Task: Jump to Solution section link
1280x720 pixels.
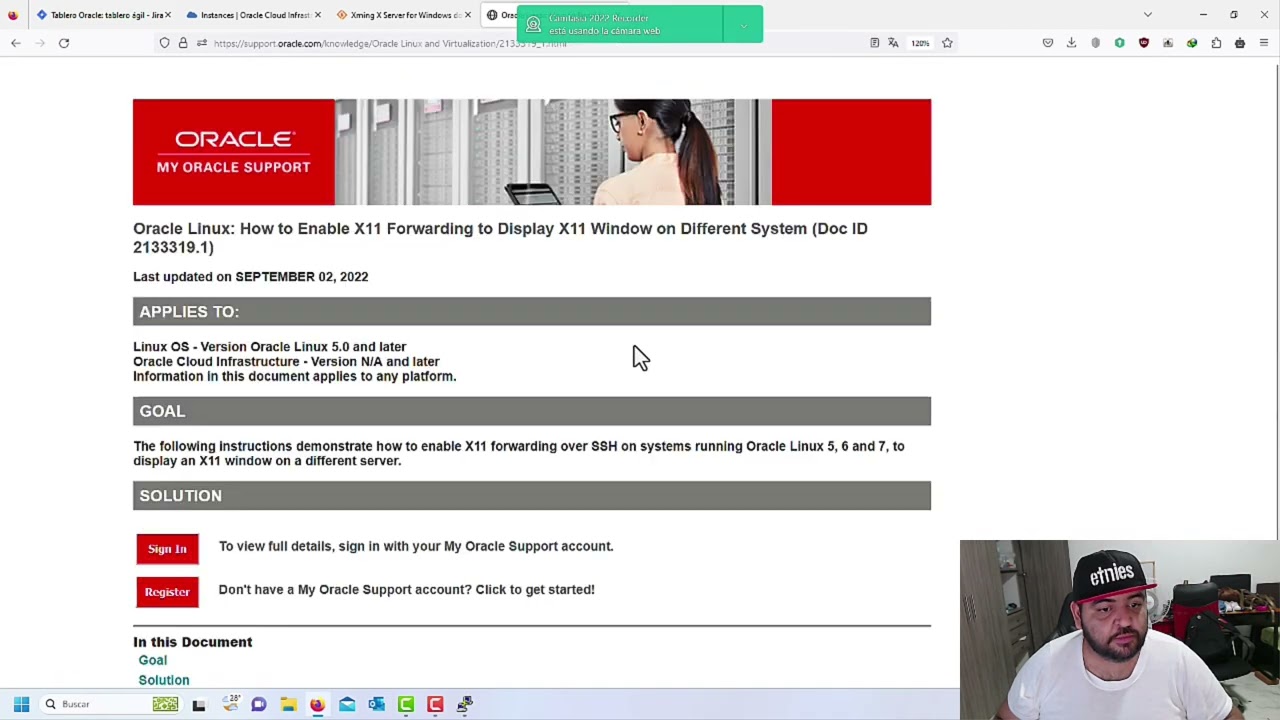Action: click(164, 680)
